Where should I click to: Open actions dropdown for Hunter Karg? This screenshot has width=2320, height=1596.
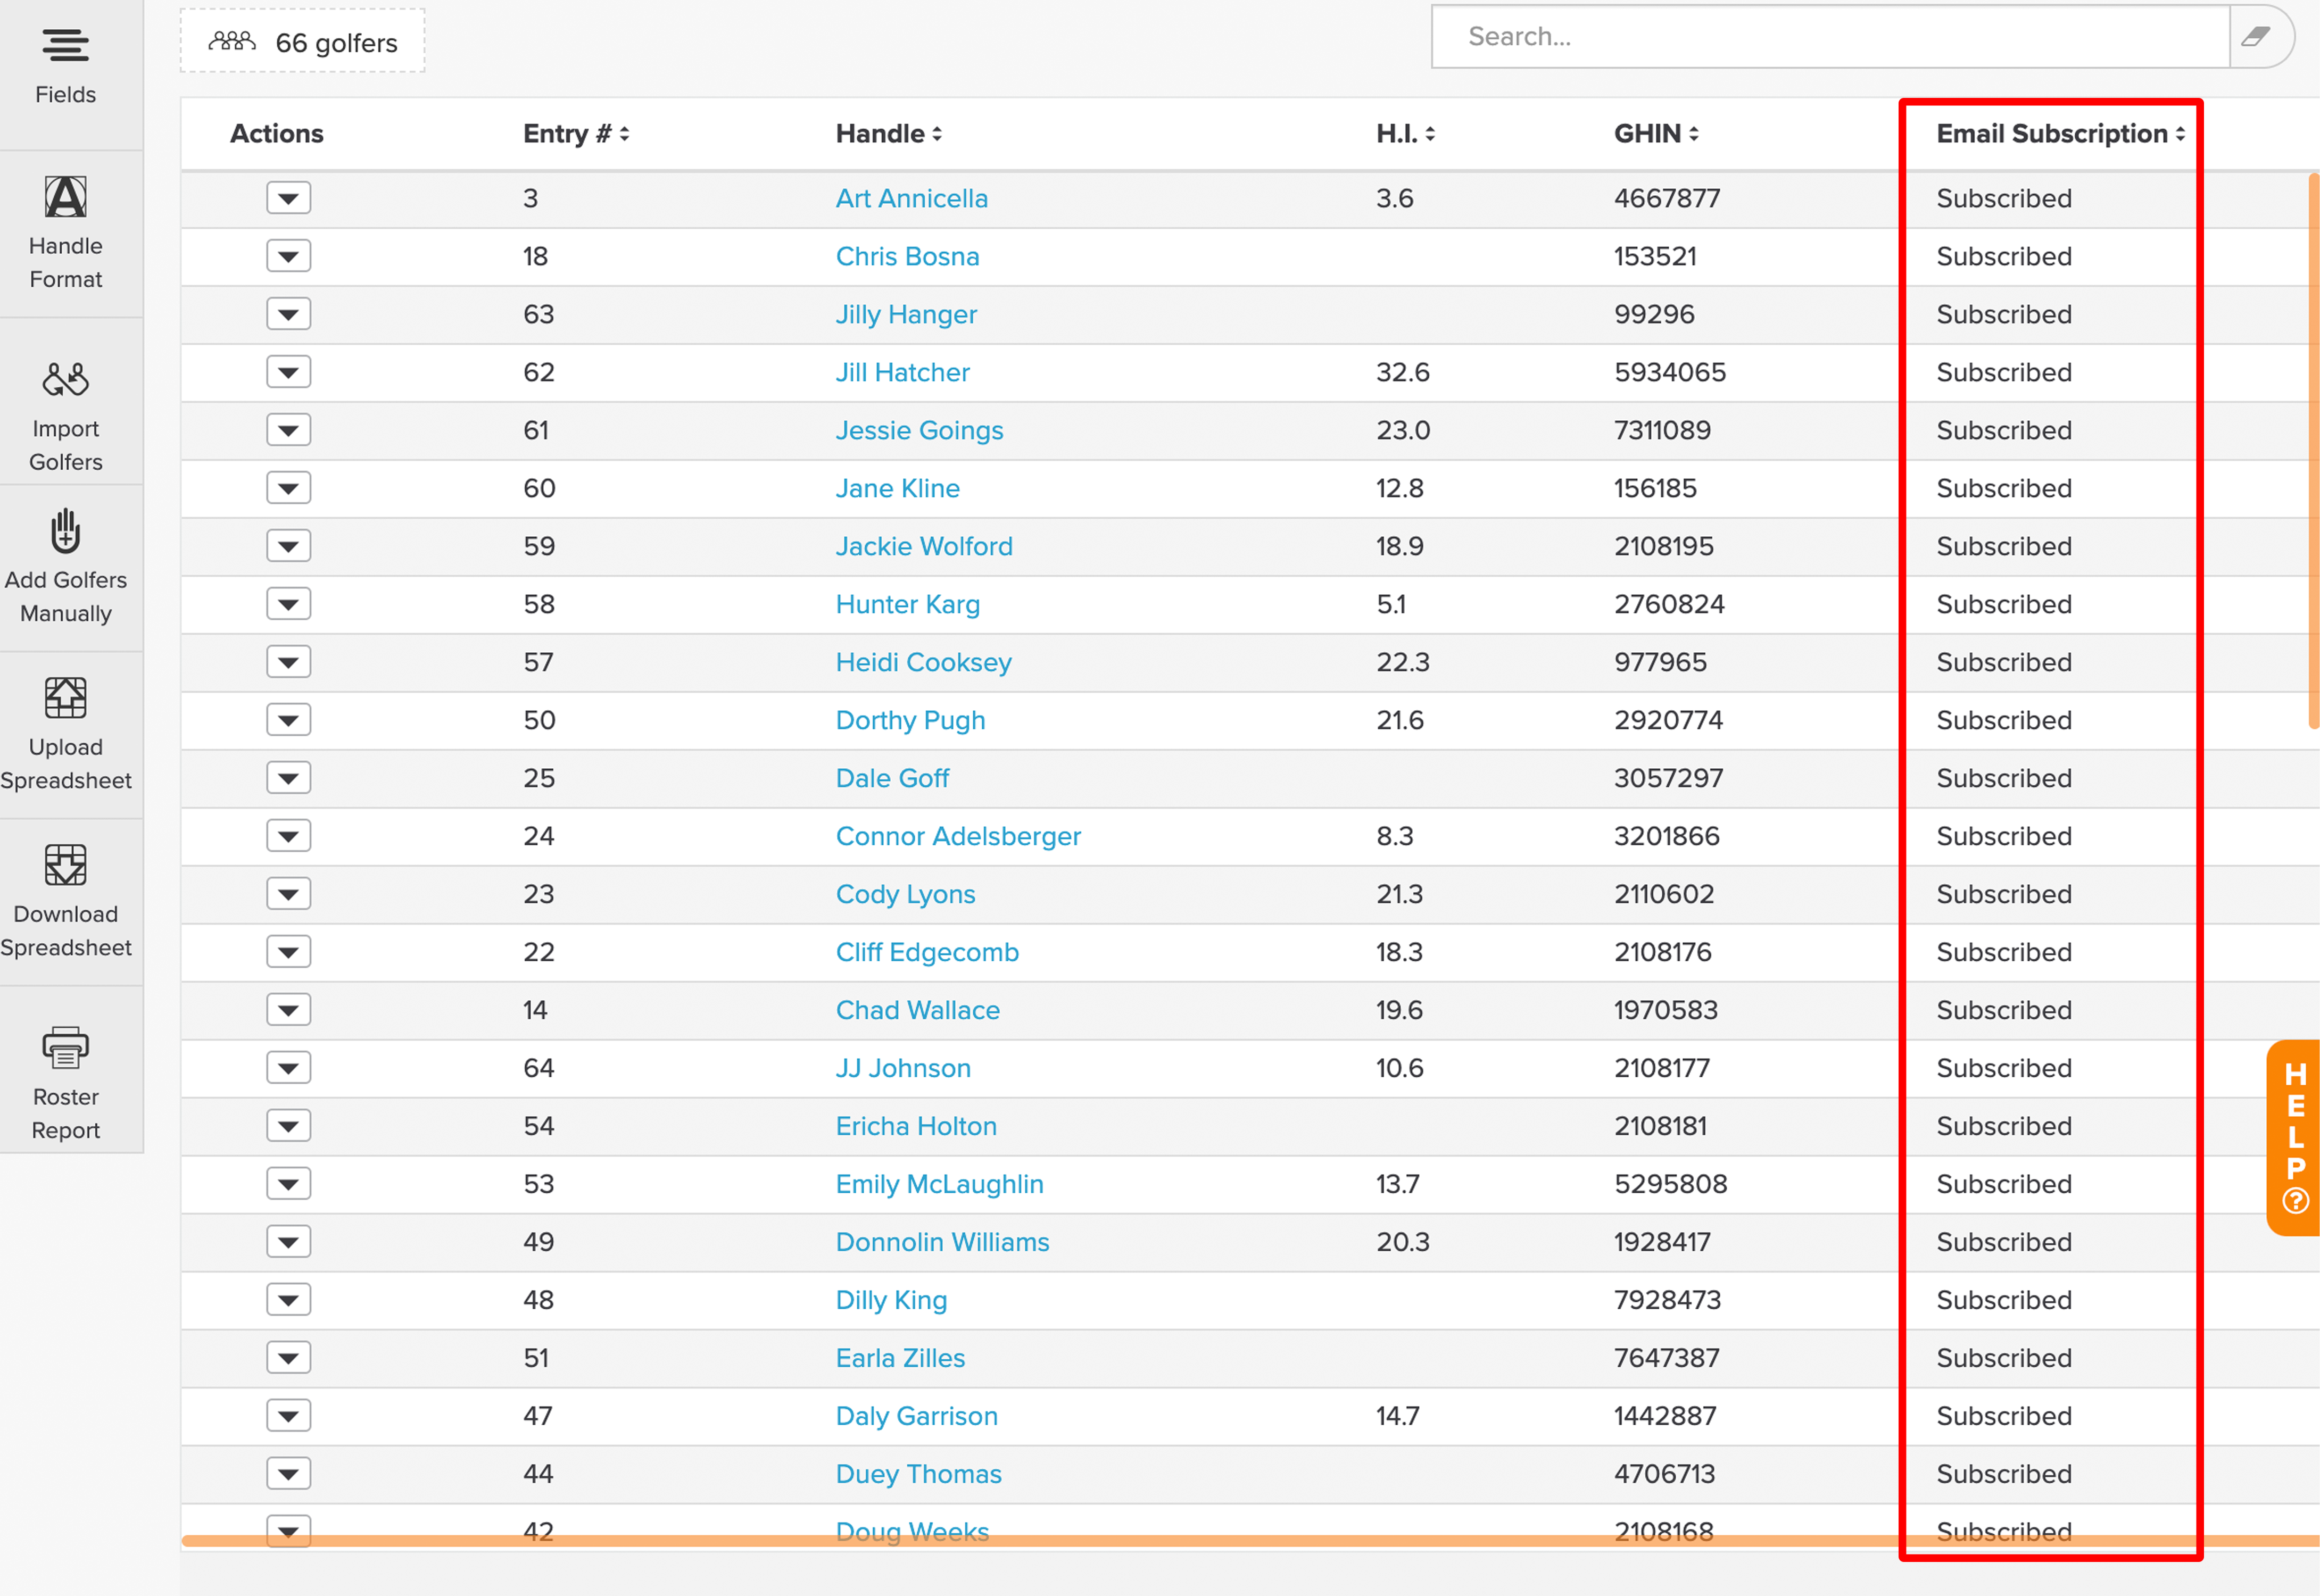click(288, 604)
